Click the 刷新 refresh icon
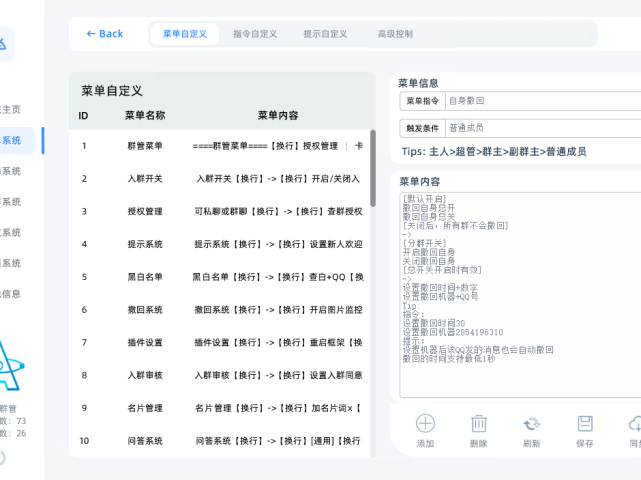641x480 pixels. tap(531, 424)
